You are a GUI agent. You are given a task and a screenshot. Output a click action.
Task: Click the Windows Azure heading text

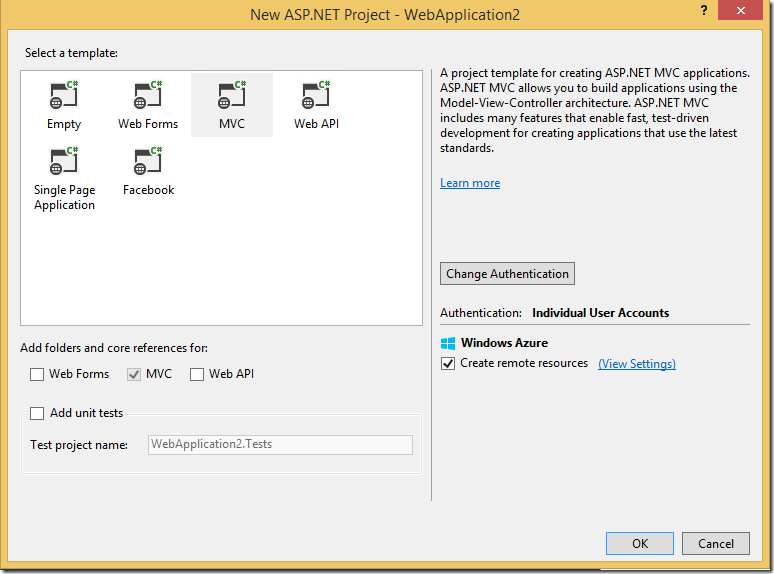(504, 343)
